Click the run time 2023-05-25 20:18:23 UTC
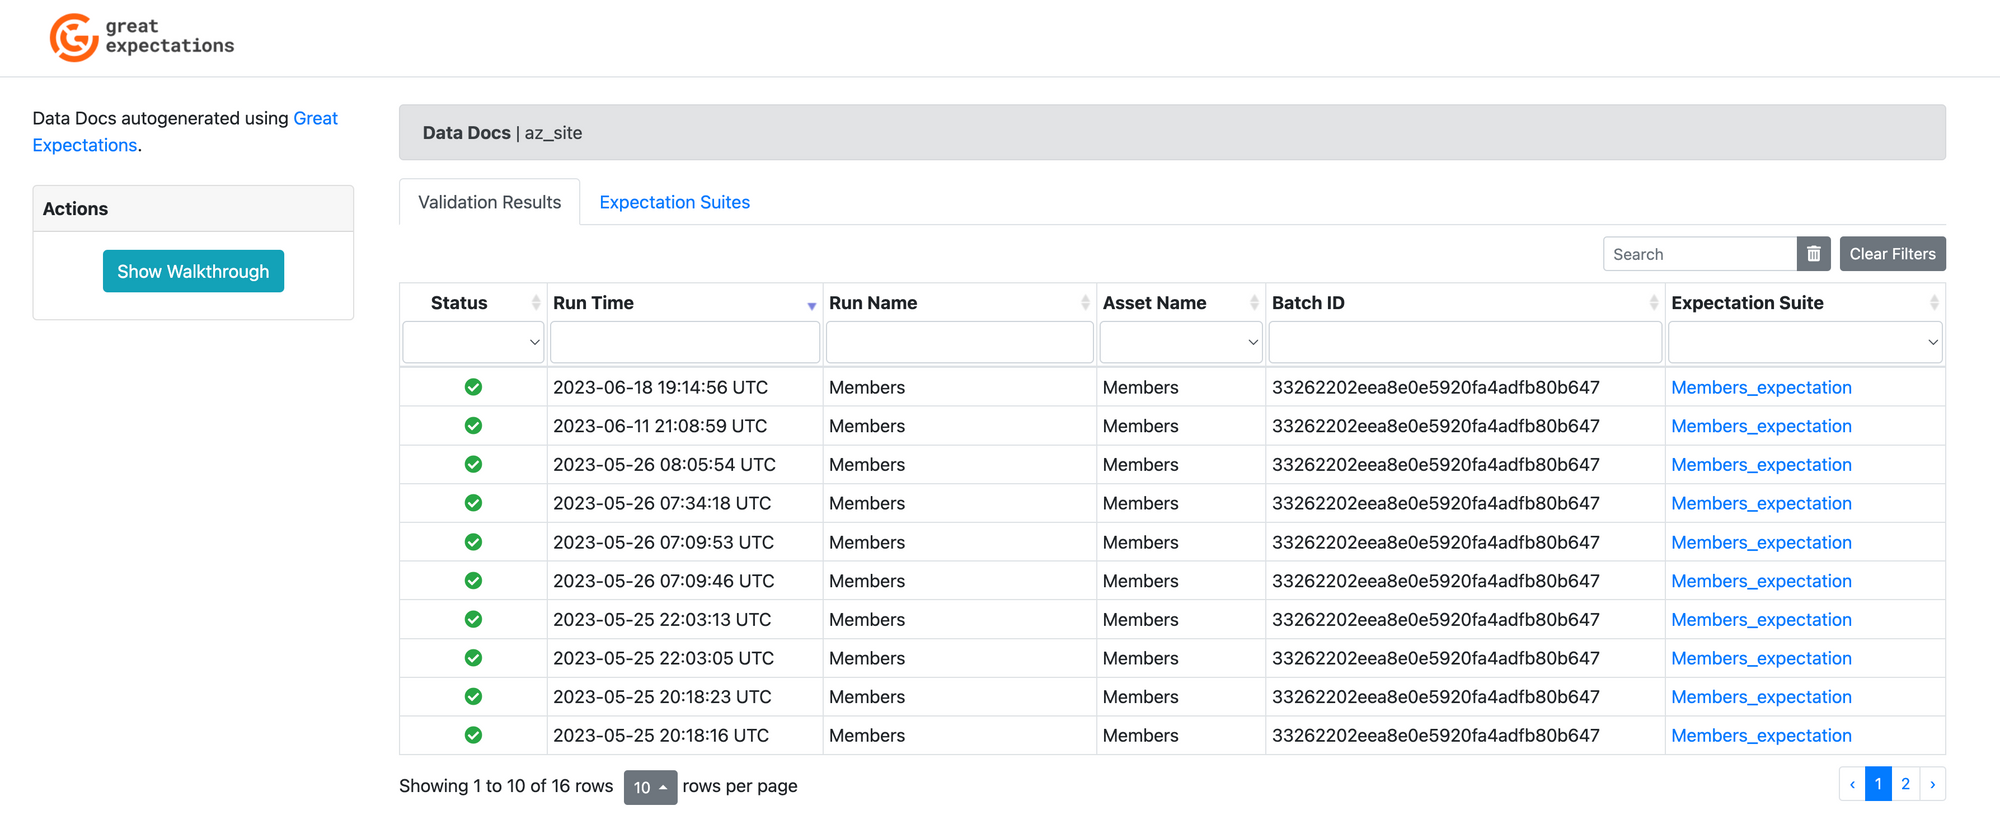This screenshot has width=2000, height=813. point(662,696)
